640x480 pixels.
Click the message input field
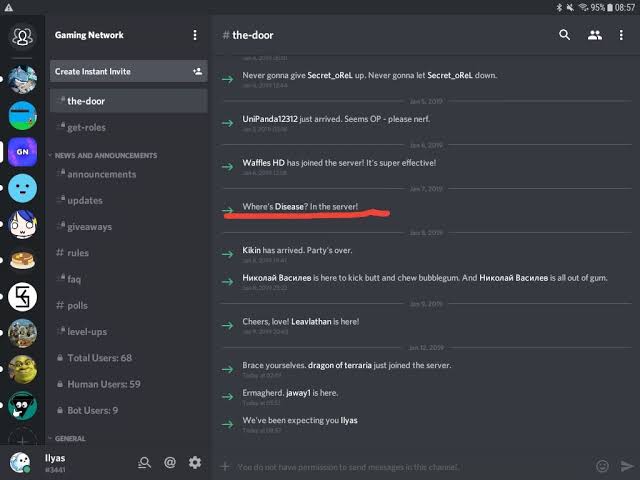[400, 466]
